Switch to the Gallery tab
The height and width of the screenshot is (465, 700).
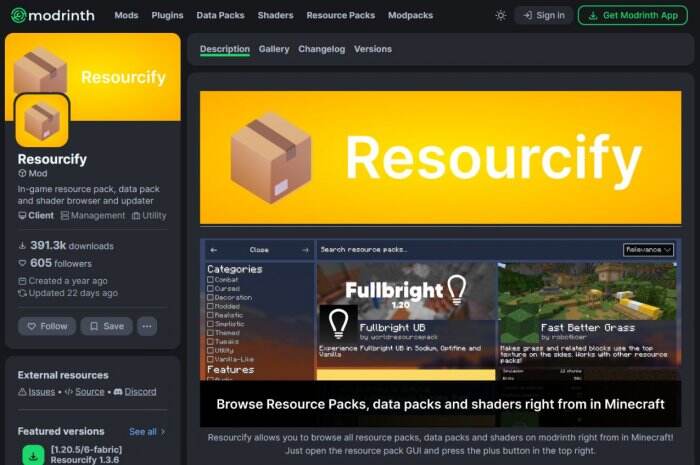click(x=274, y=49)
